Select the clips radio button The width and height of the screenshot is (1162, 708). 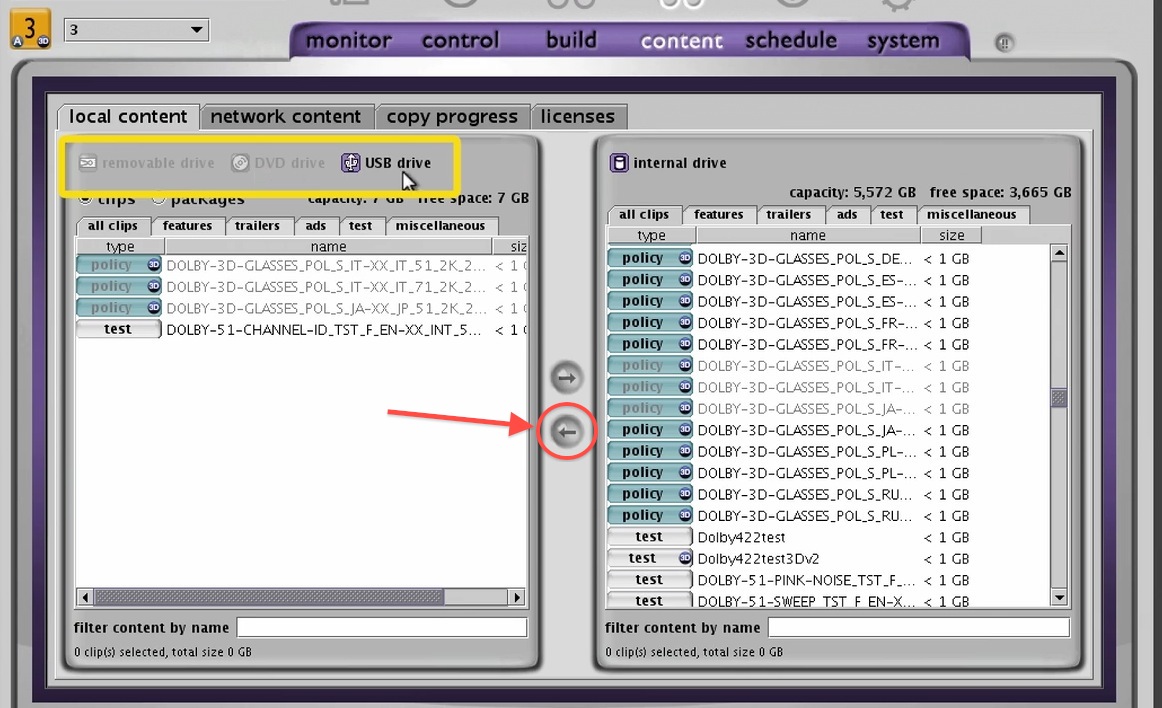pos(85,199)
